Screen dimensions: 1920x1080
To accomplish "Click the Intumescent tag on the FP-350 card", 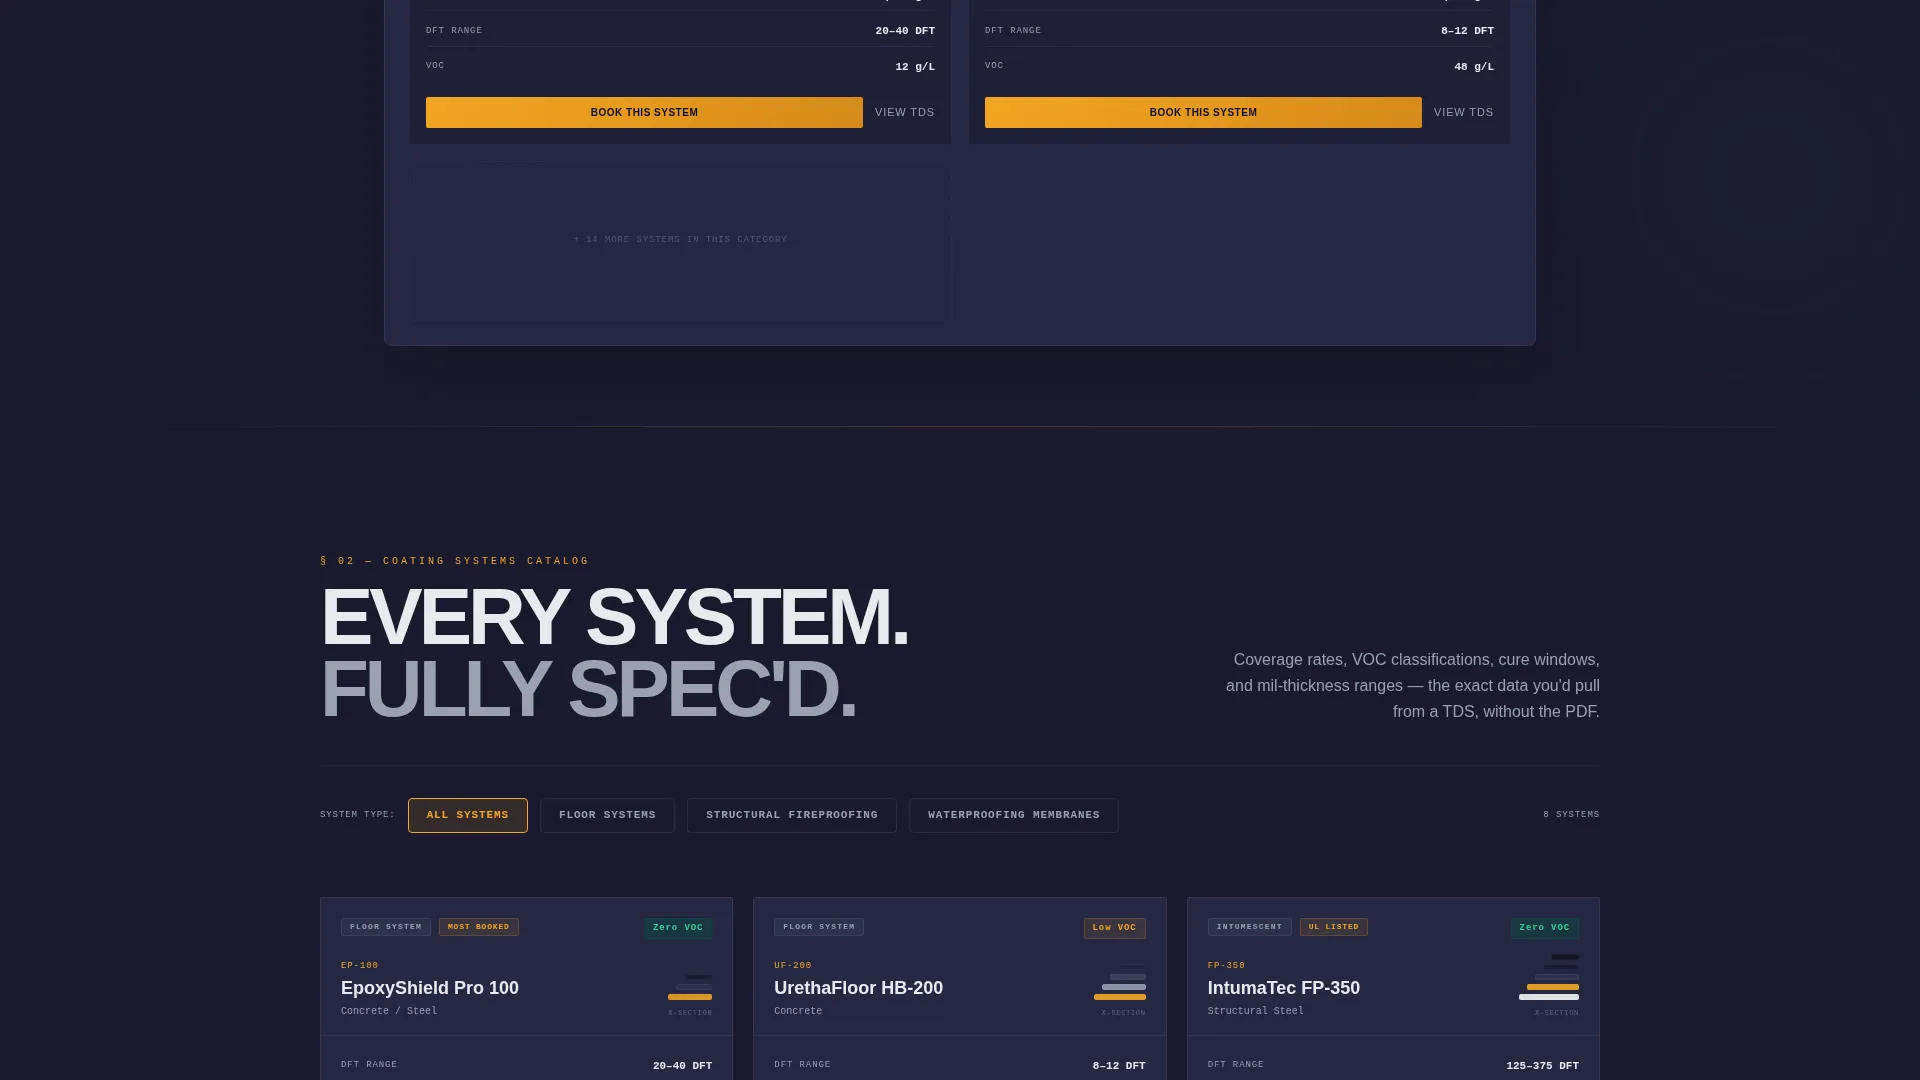I will click(1250, 927).
